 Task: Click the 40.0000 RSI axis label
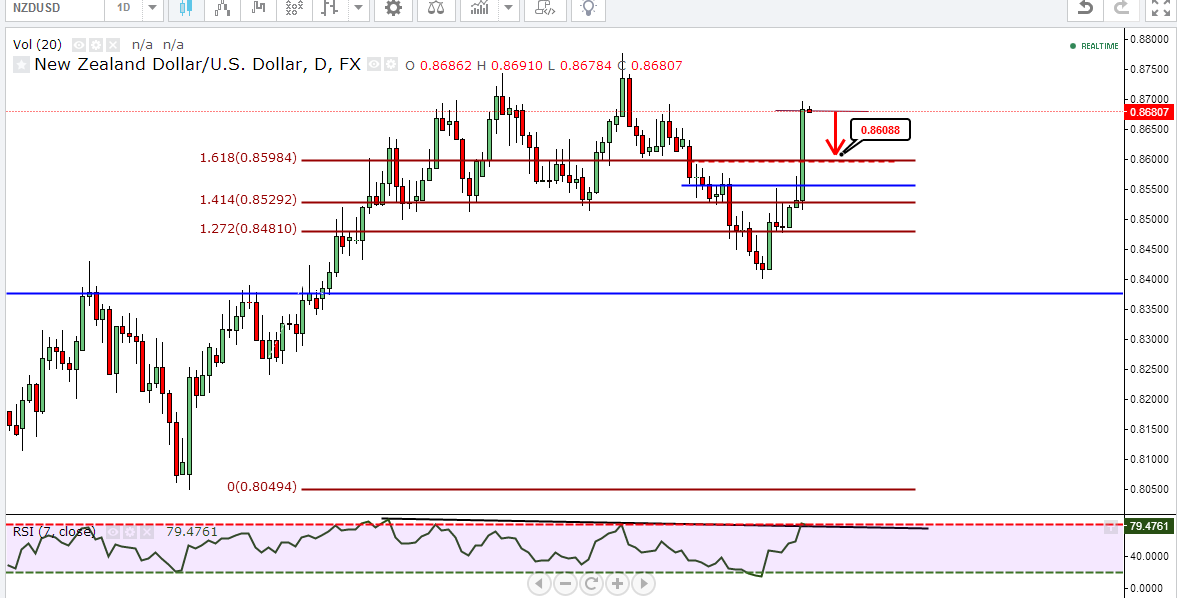click(x=1150, y=556)
